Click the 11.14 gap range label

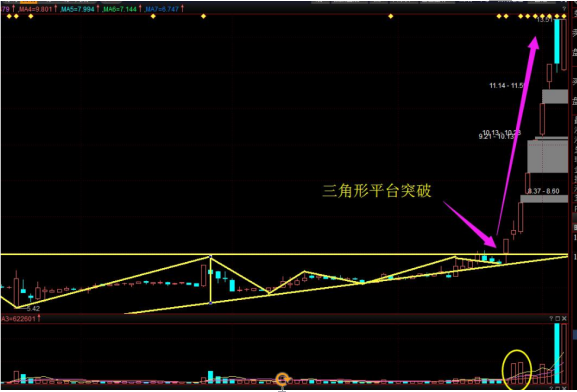[x=507, y=86]
